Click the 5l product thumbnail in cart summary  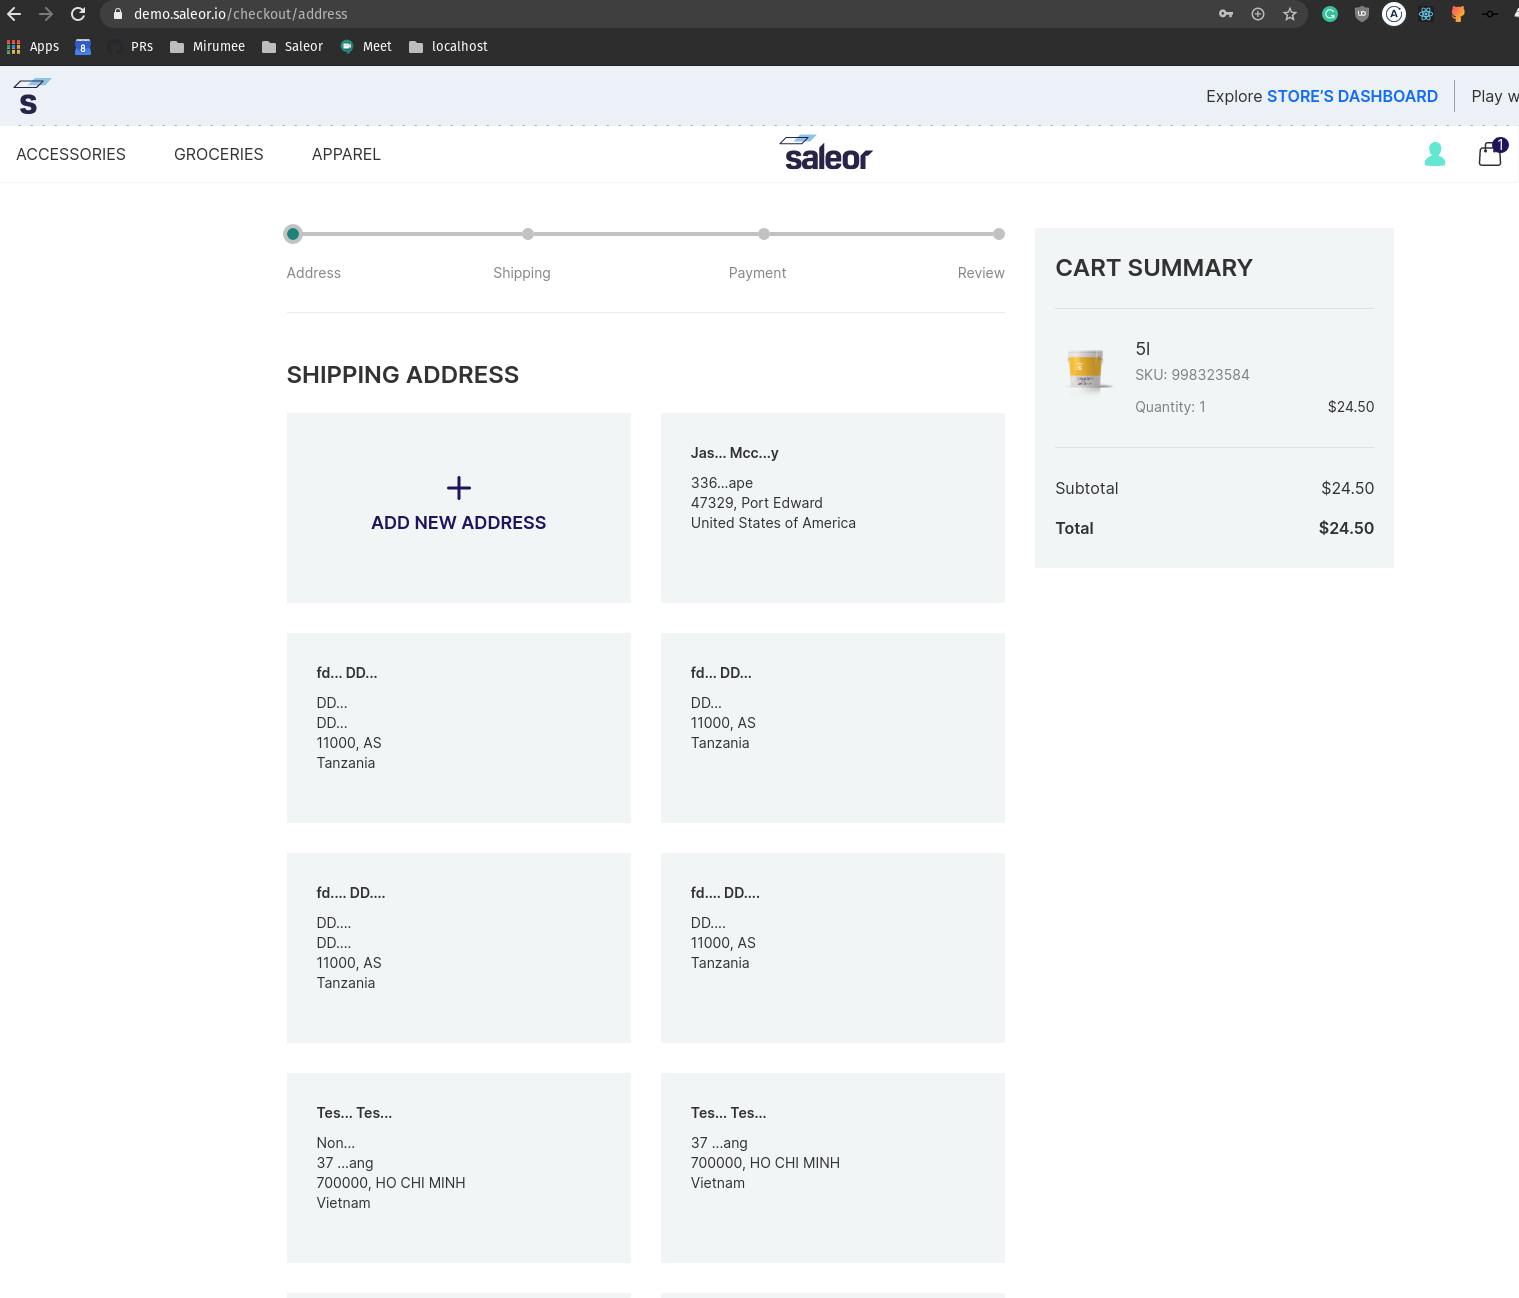point(1086,371)
